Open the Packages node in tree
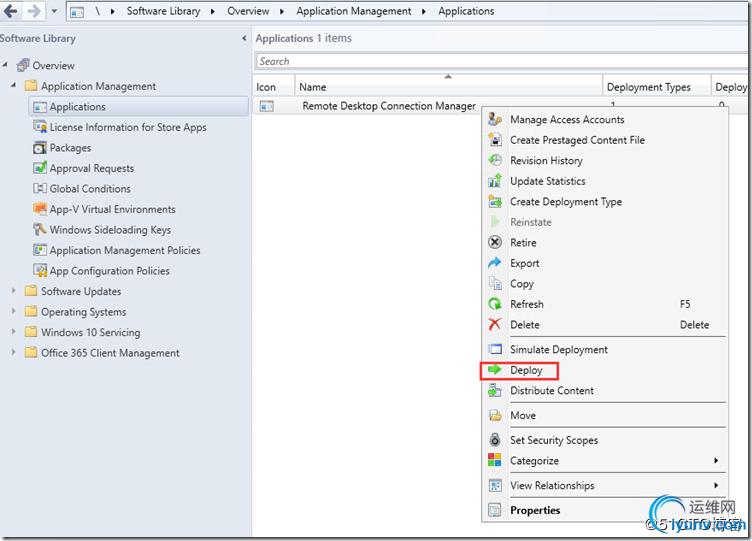The width and height of the screenshot is (752, 541). click(x=70, y=148)
